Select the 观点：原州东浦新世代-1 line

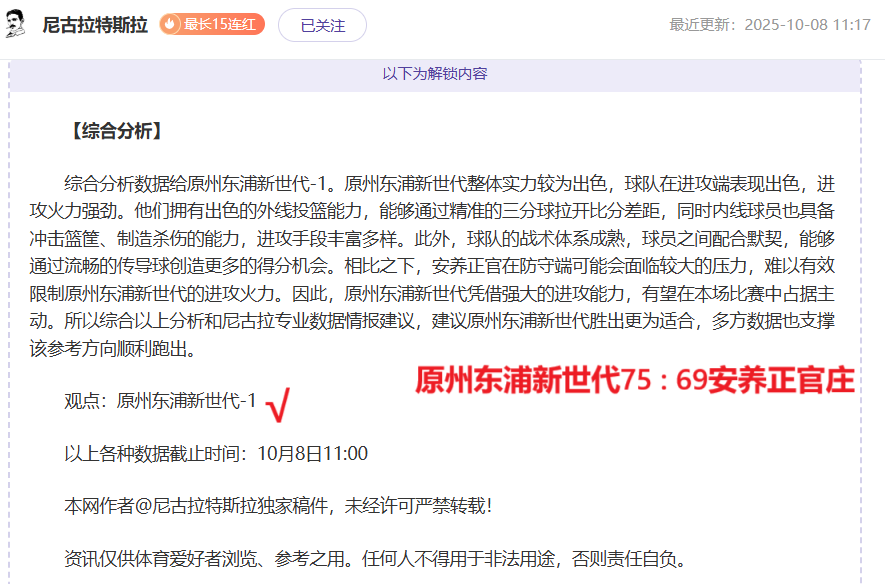click(160, 401)
